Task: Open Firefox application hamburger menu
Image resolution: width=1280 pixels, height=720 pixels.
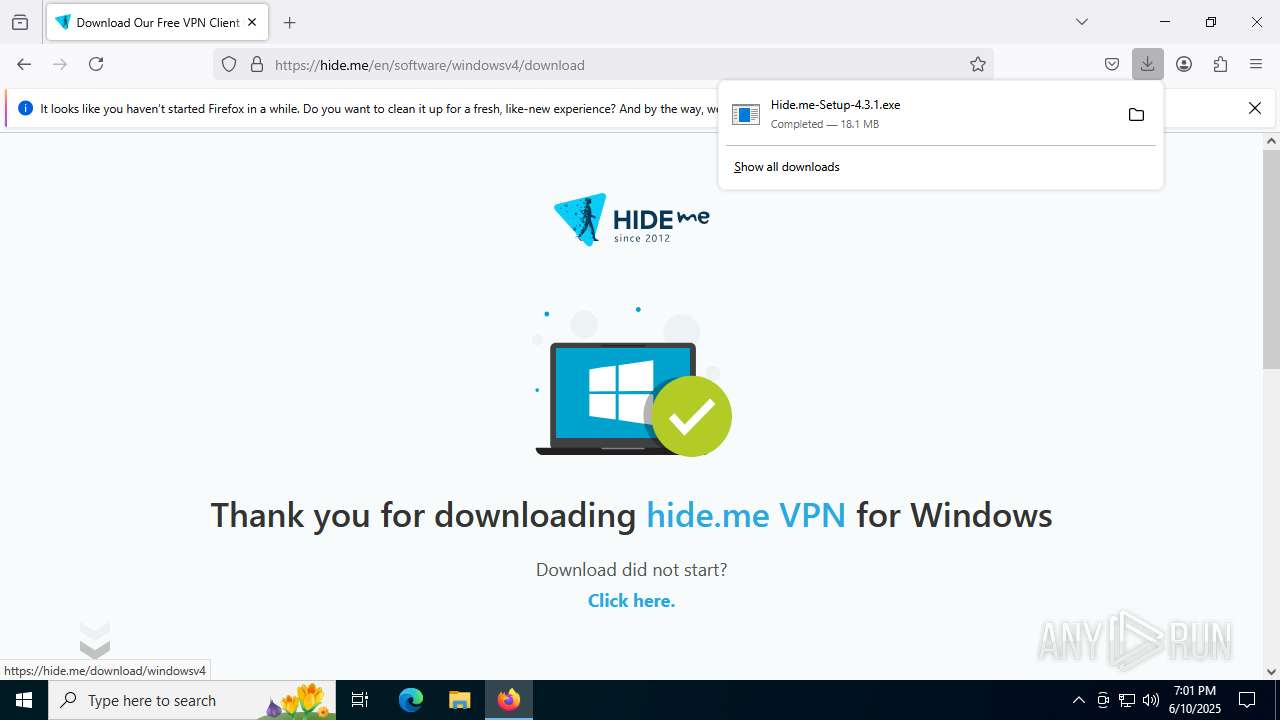Action: [x=1256, y=64]
